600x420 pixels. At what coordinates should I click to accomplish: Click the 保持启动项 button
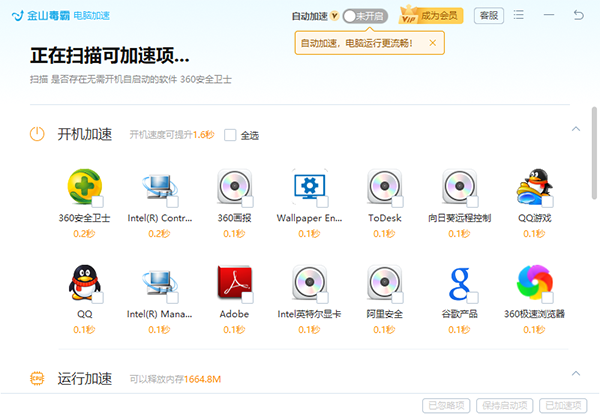click(x=505, y=405)
